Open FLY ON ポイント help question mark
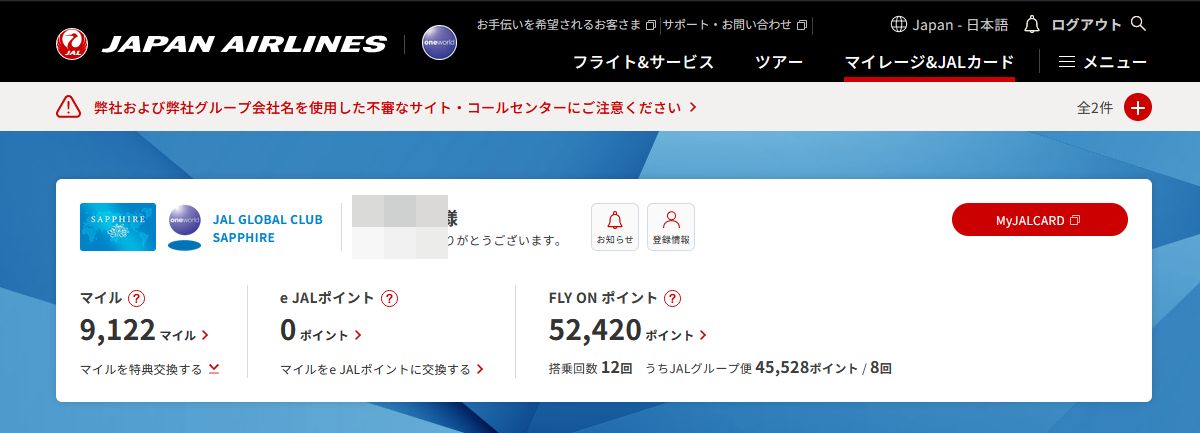The height and width of the screenshot is (433, 1200). click(x=673, y=298)
